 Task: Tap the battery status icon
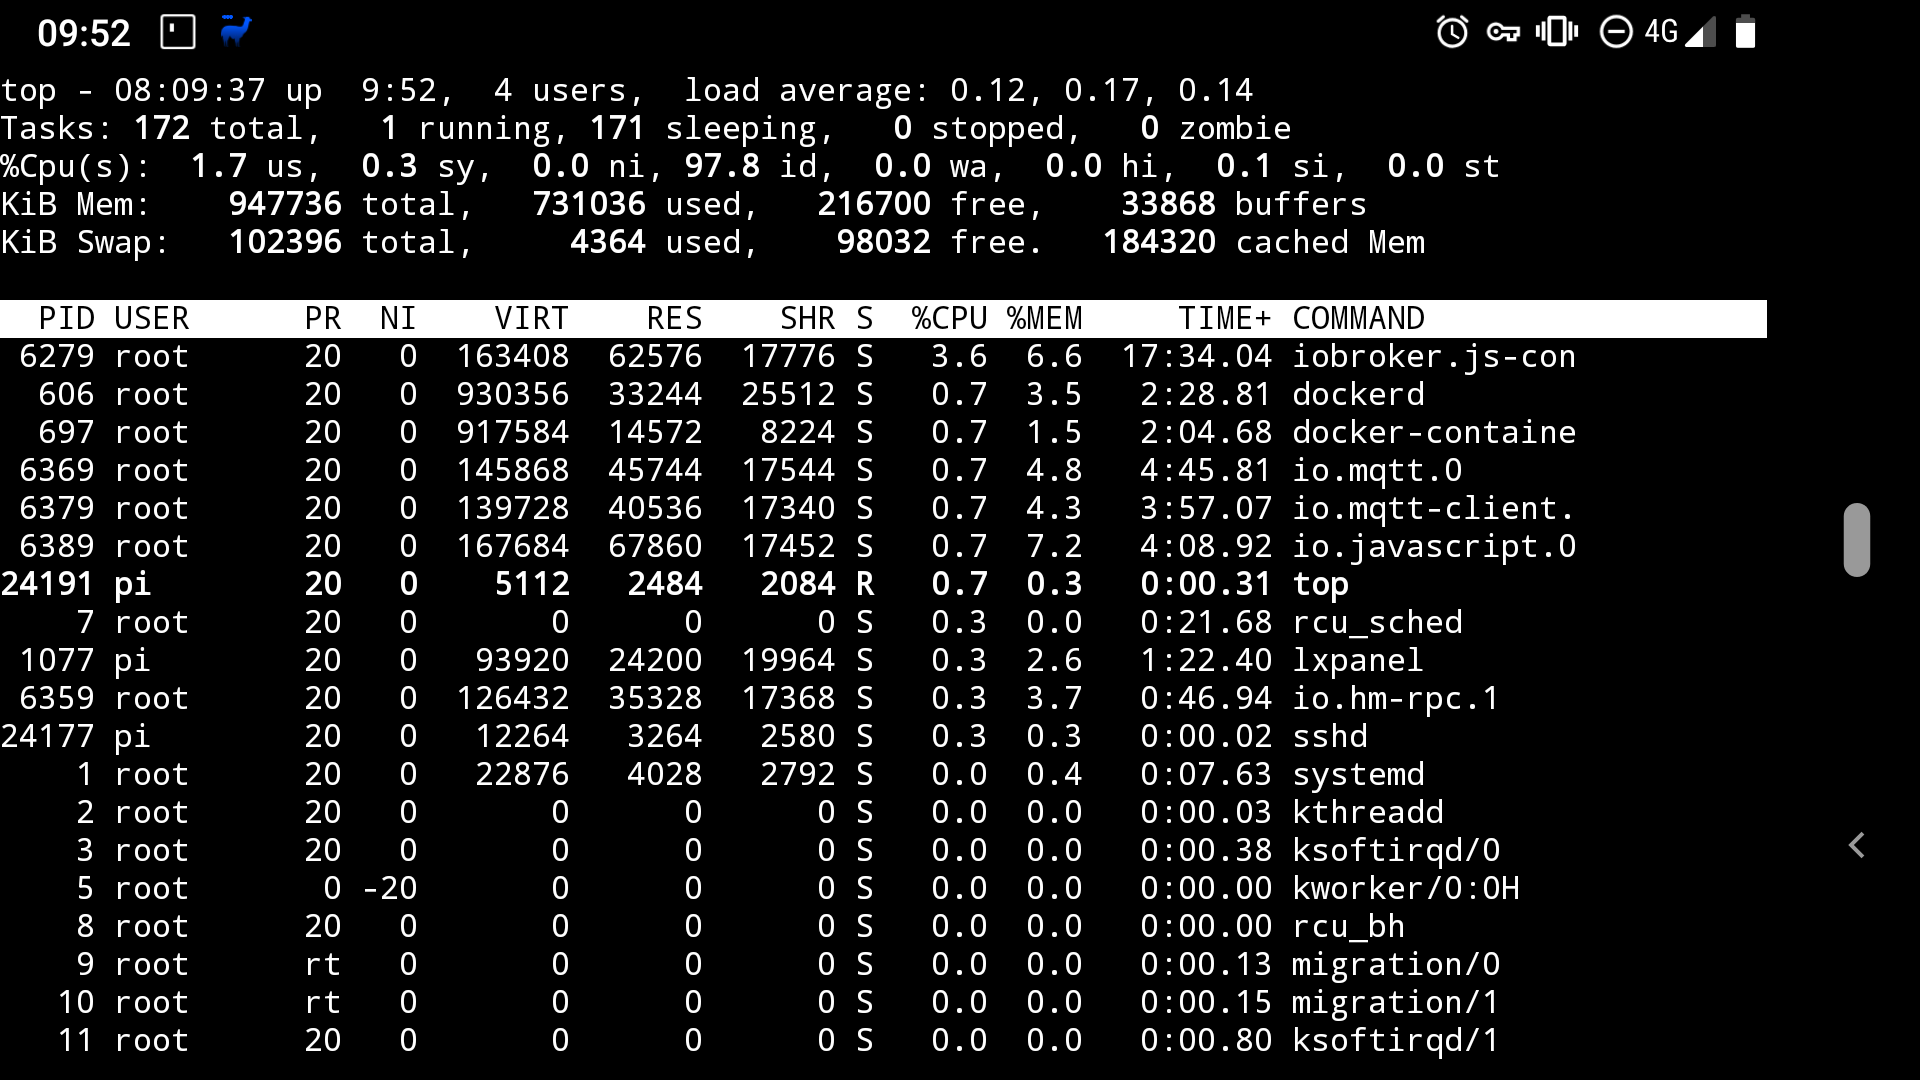(1745, 32)
